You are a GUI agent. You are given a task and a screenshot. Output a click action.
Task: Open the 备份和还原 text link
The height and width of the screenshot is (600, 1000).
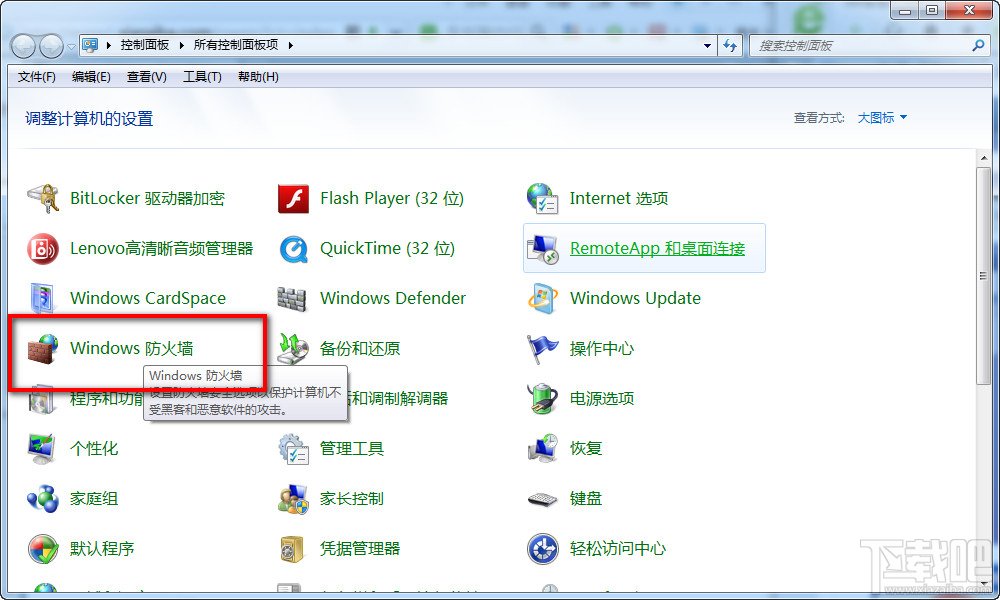tap(360, 348)
